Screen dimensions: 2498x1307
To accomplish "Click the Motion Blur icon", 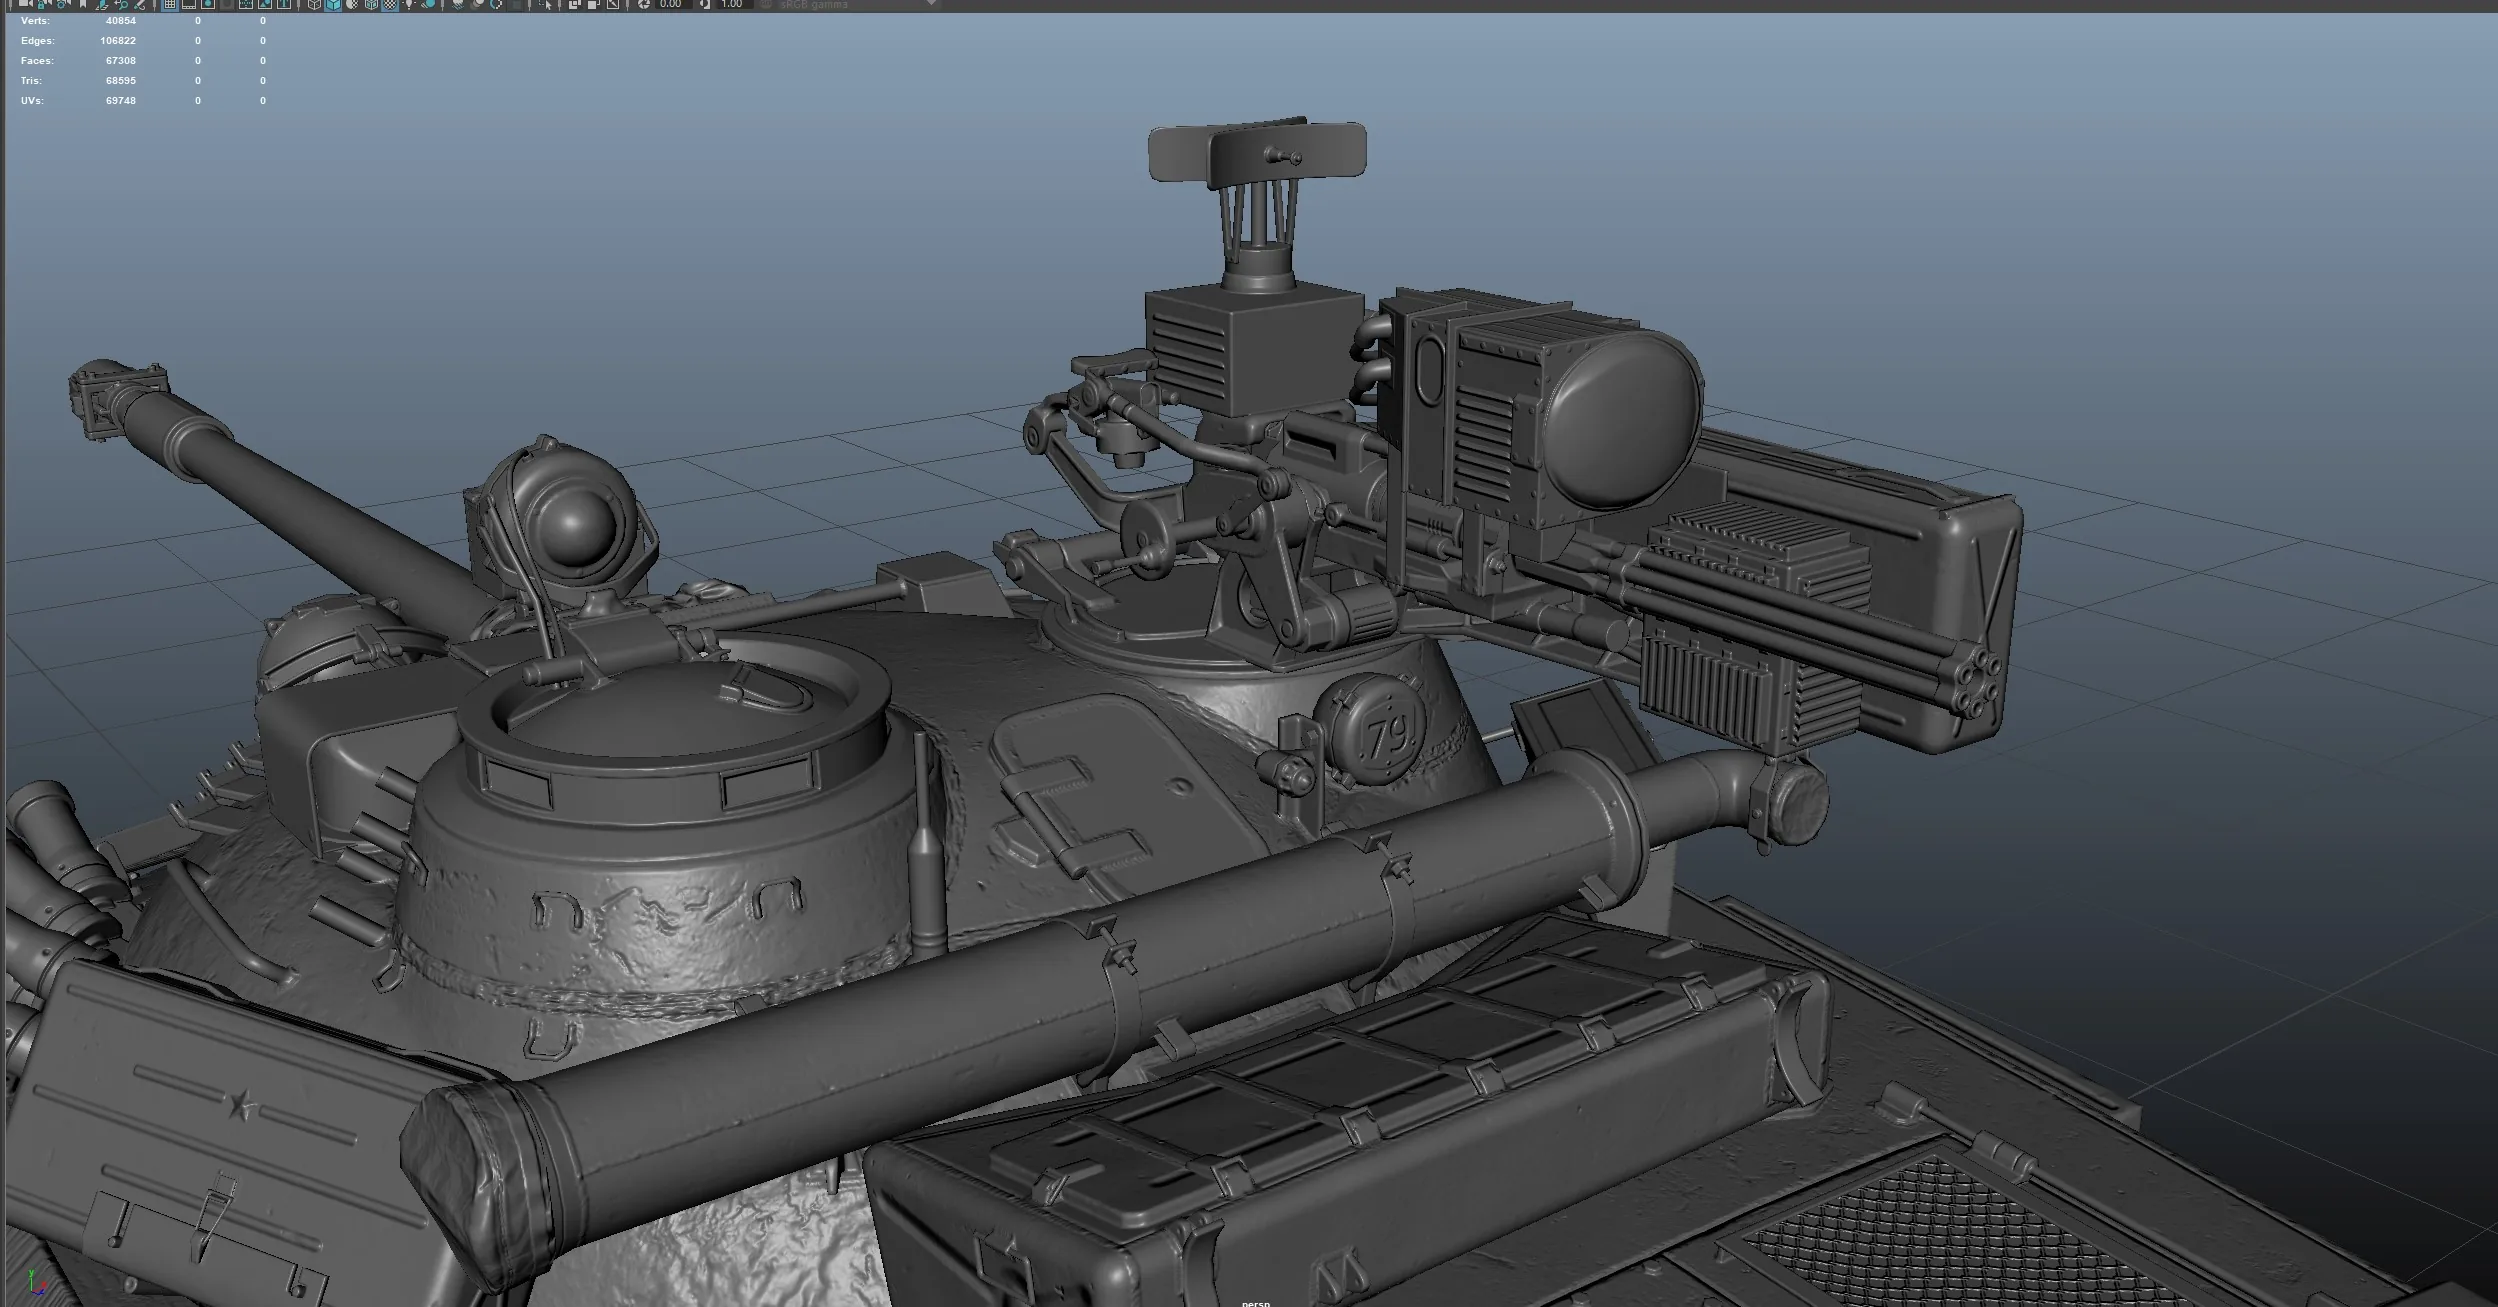I will click(478, 4).
